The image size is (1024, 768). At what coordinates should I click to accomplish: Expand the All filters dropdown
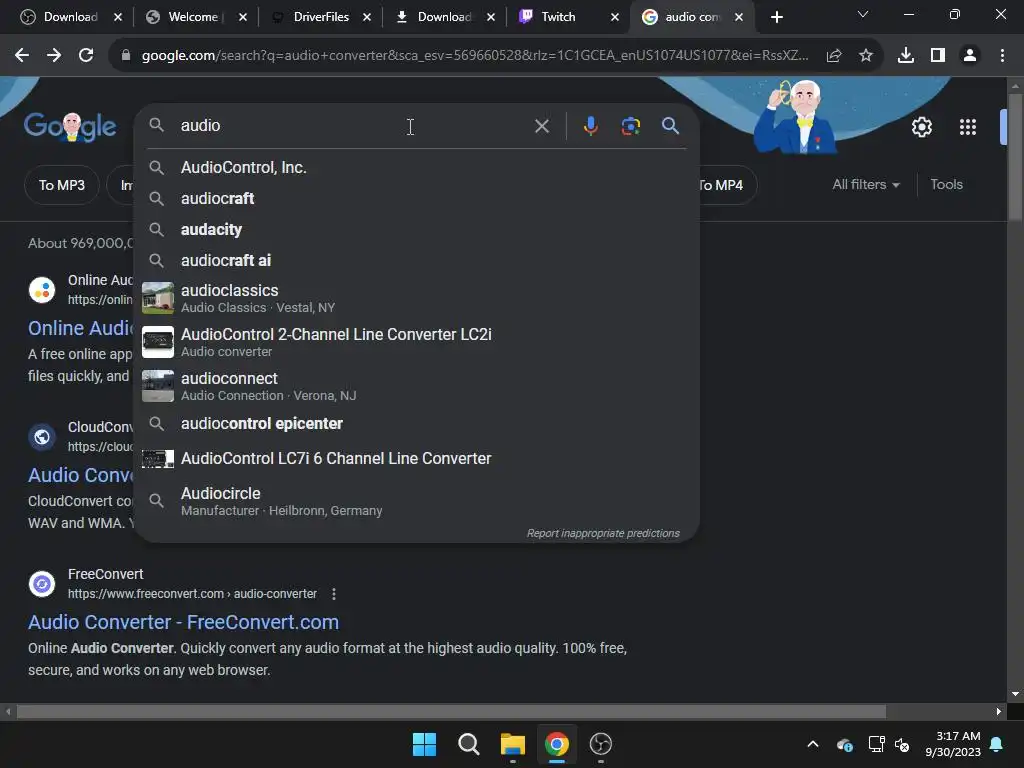click(865, 185)
